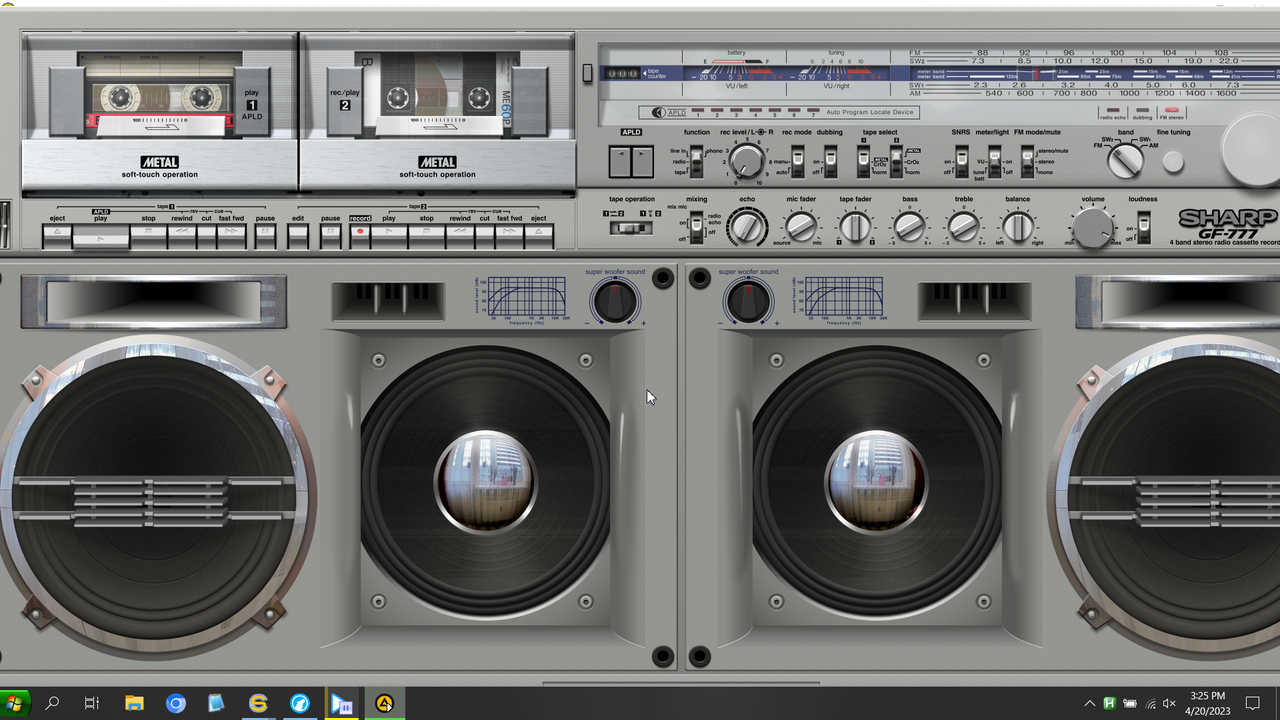Stop tape 1 playback
Screen dimensions: 1280x720
tap(148, 236)
